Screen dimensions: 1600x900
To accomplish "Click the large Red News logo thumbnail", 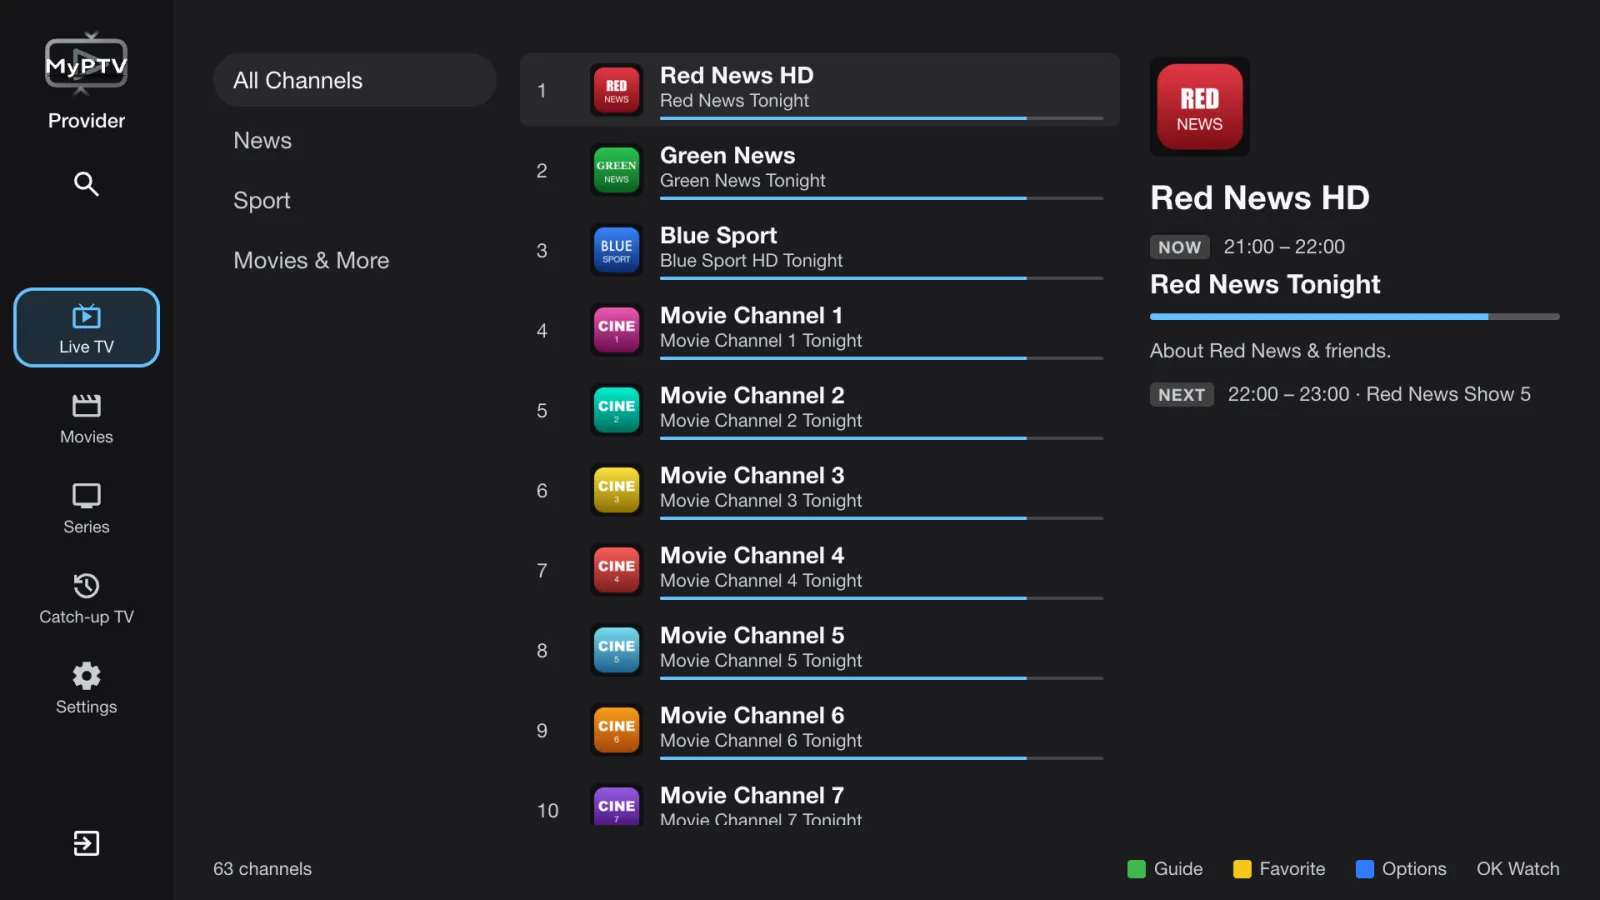I will pos(1200,107).
